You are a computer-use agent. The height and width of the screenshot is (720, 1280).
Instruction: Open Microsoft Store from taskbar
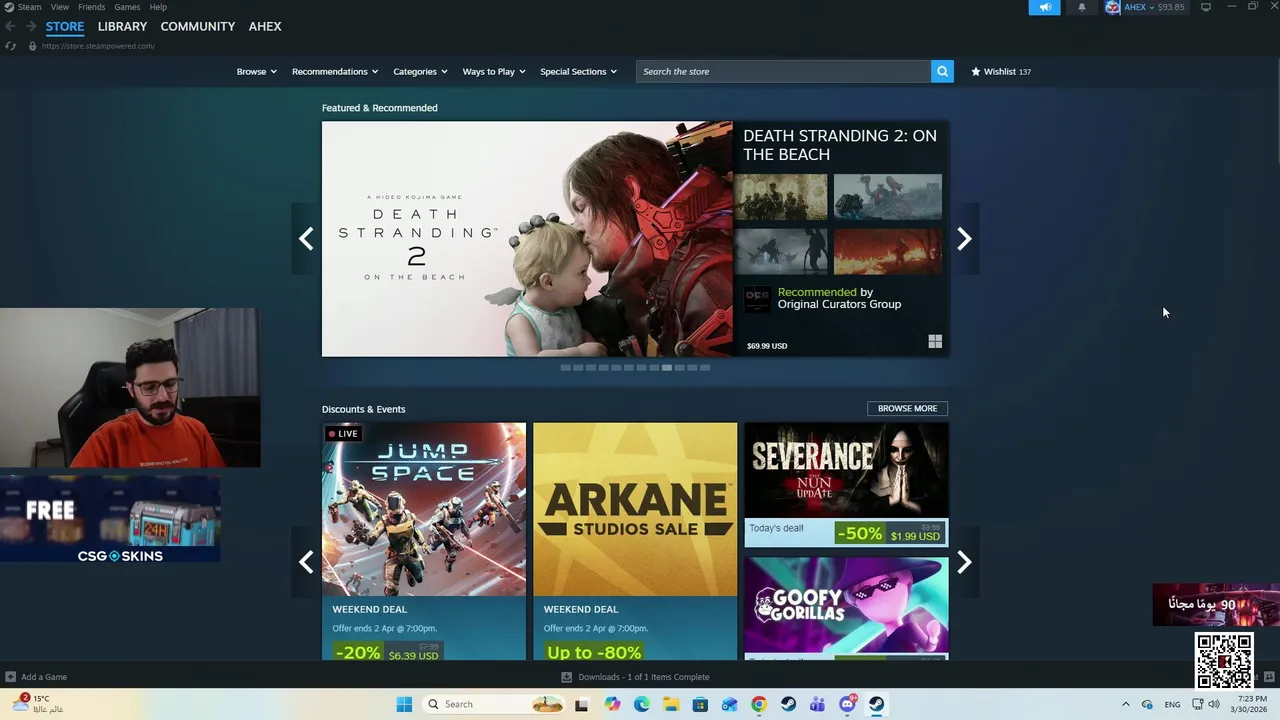point(700,704)
